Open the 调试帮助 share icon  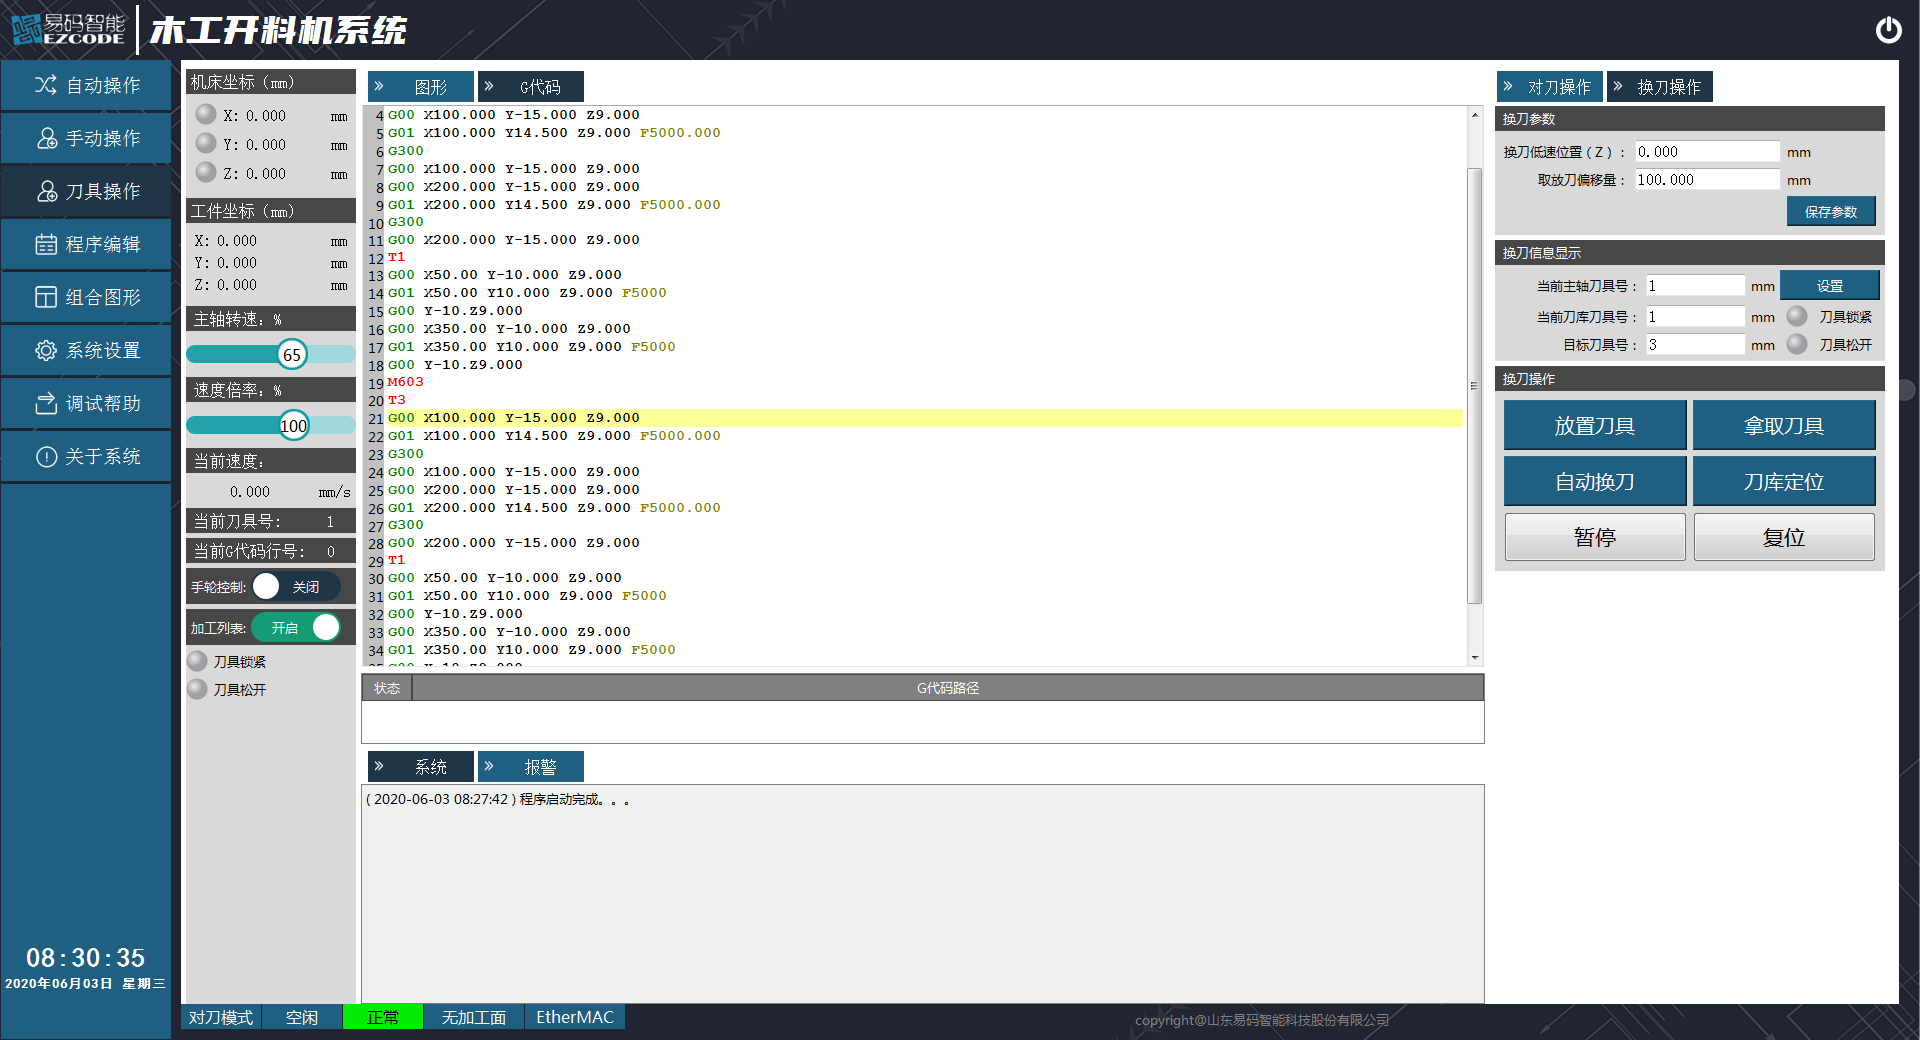(x=46, y=403)
